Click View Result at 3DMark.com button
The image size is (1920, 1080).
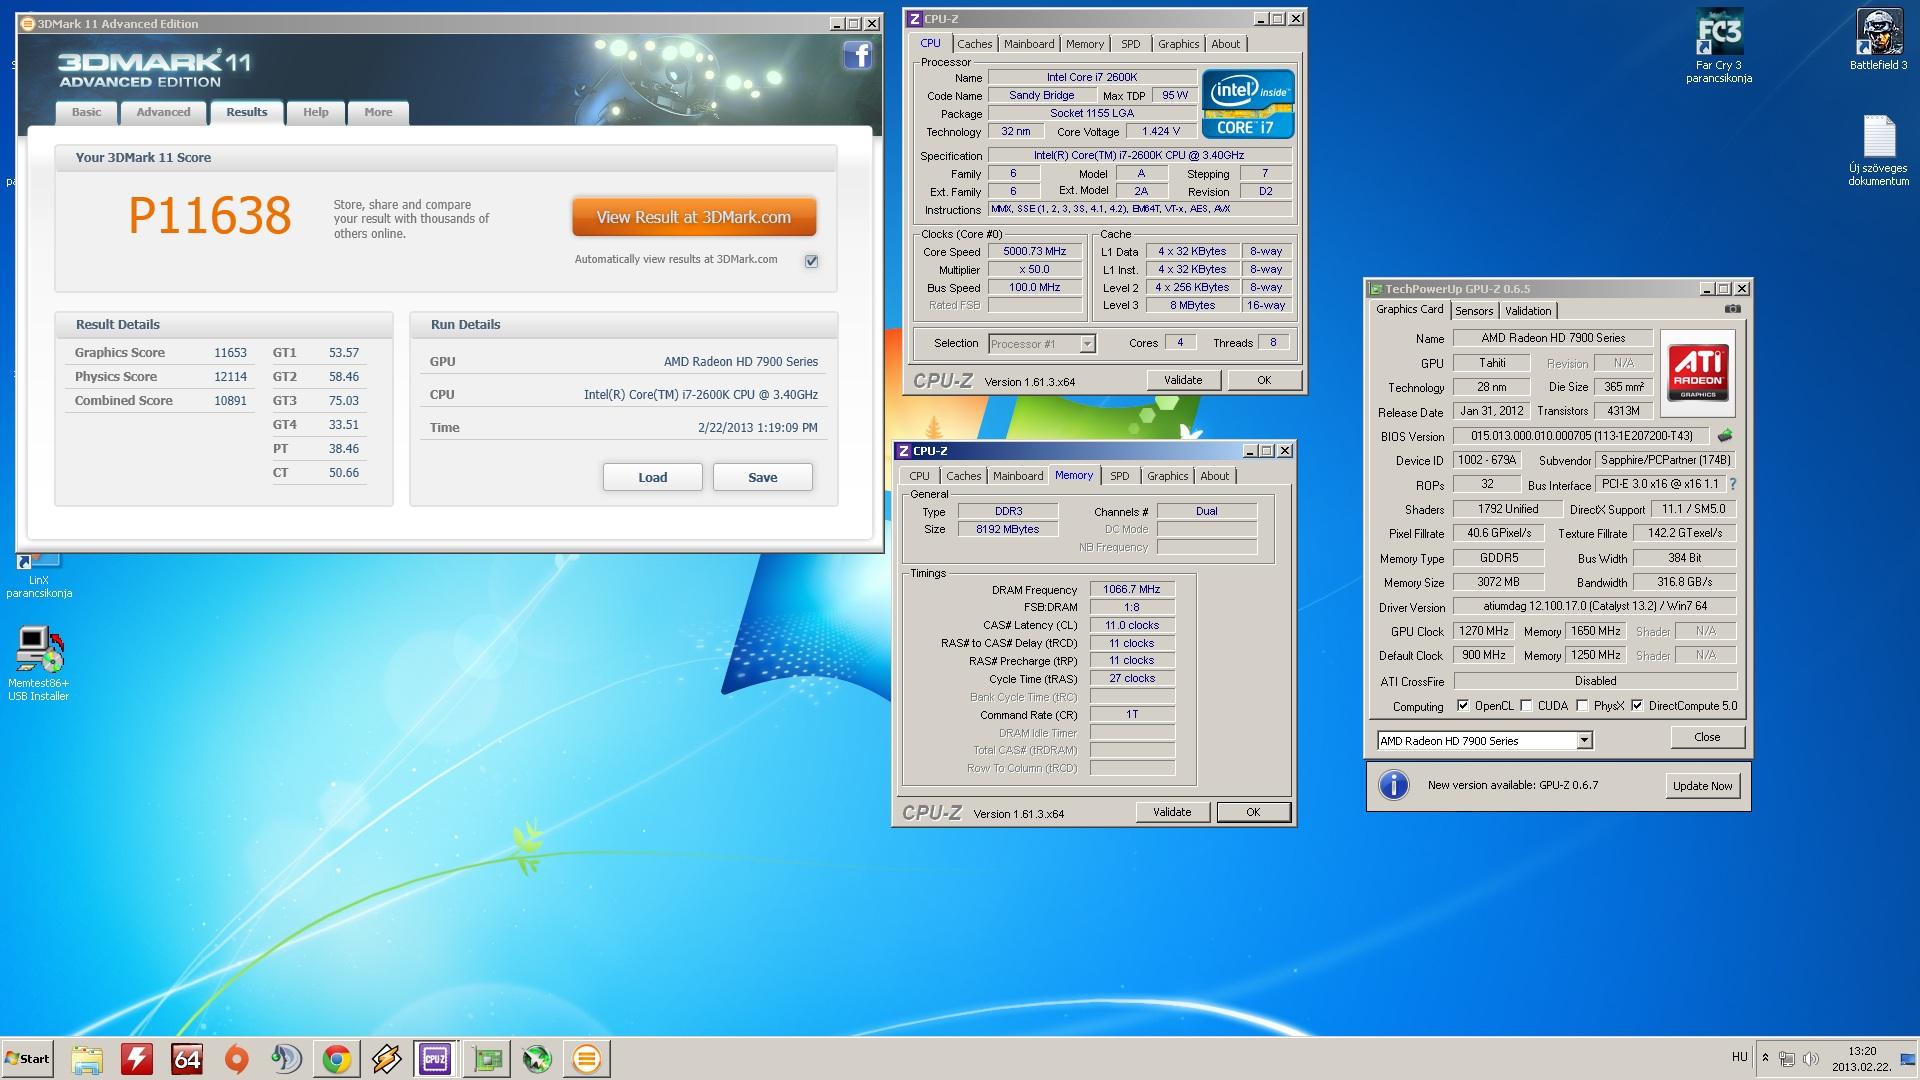tap(694, 217)
